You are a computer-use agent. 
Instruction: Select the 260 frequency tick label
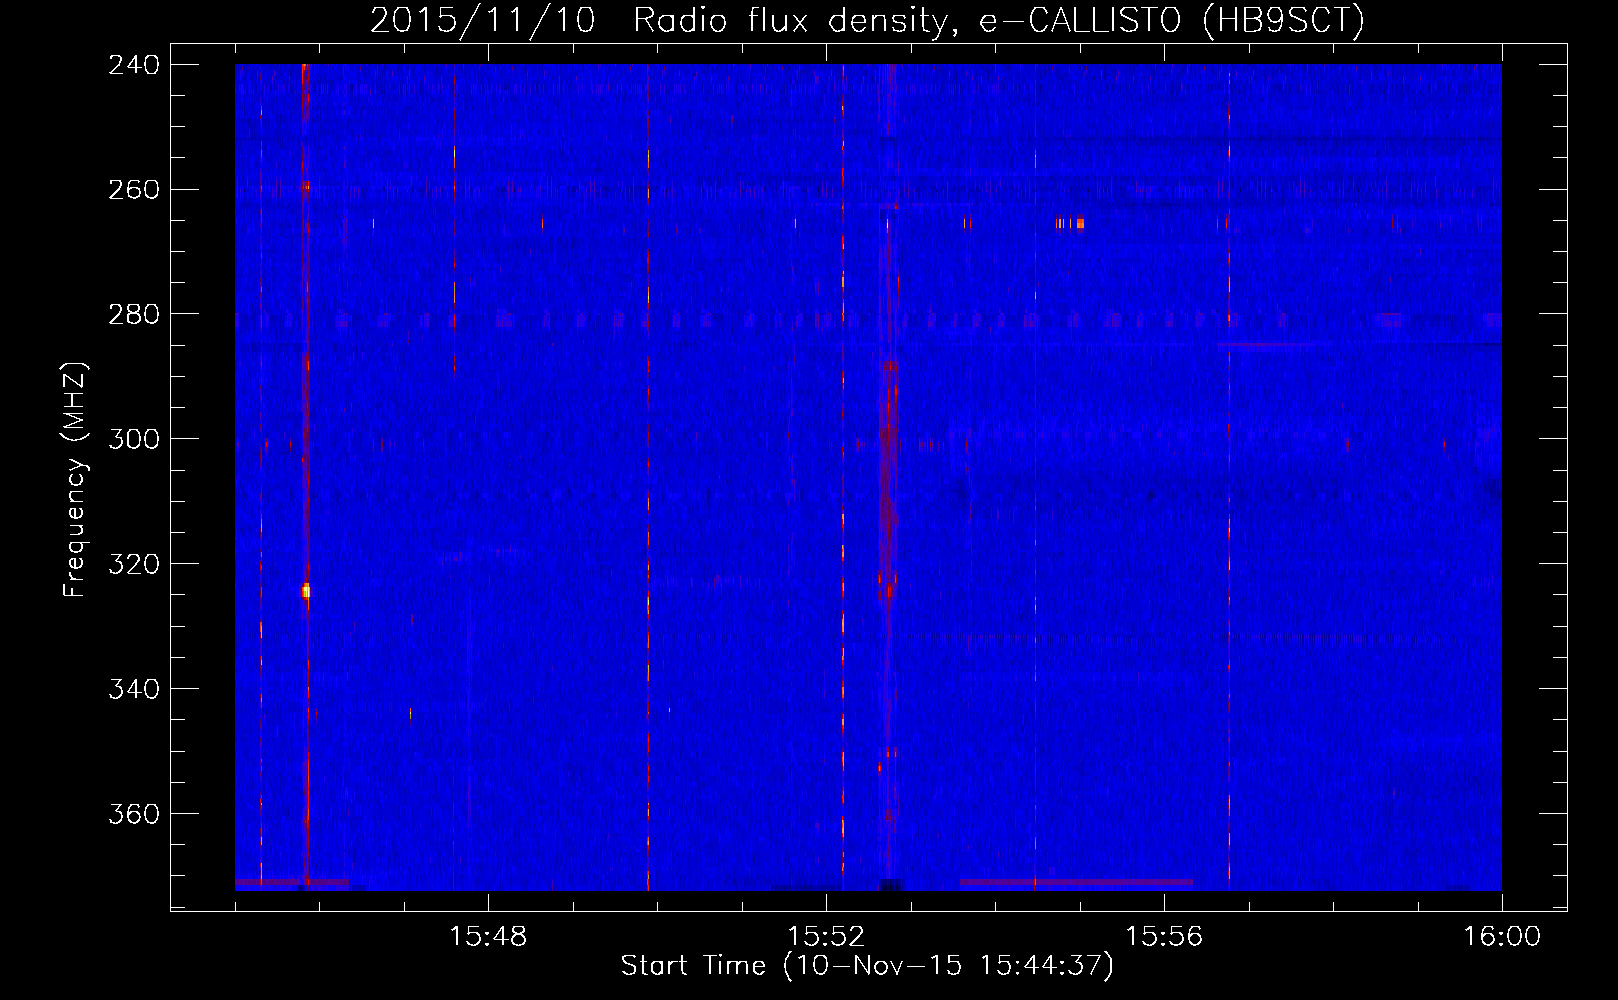133,189
